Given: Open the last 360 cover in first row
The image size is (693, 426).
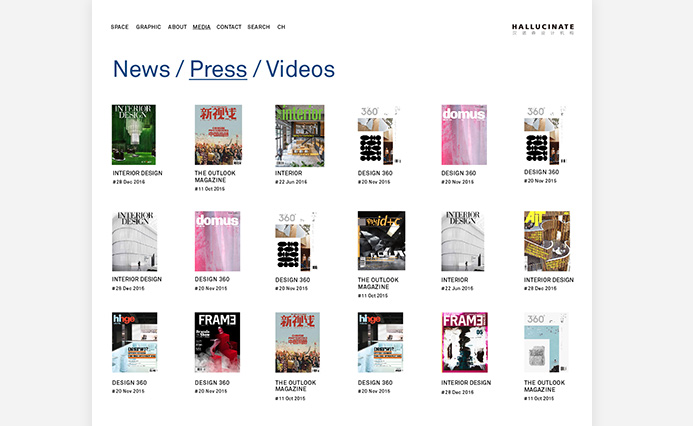Looking at the screenshot, I should point(545,135).
